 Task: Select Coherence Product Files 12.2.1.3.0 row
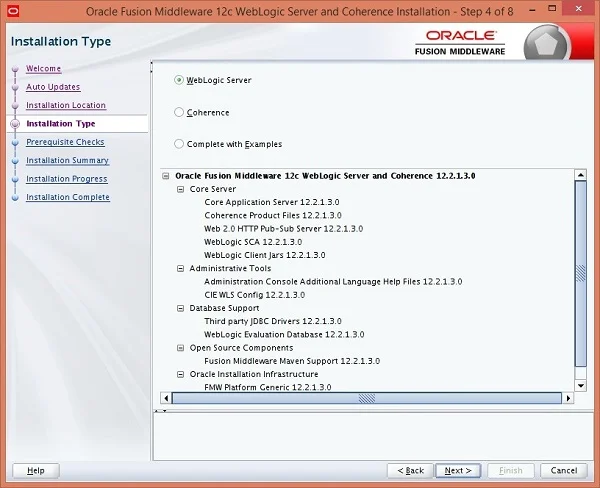[273, 215]
